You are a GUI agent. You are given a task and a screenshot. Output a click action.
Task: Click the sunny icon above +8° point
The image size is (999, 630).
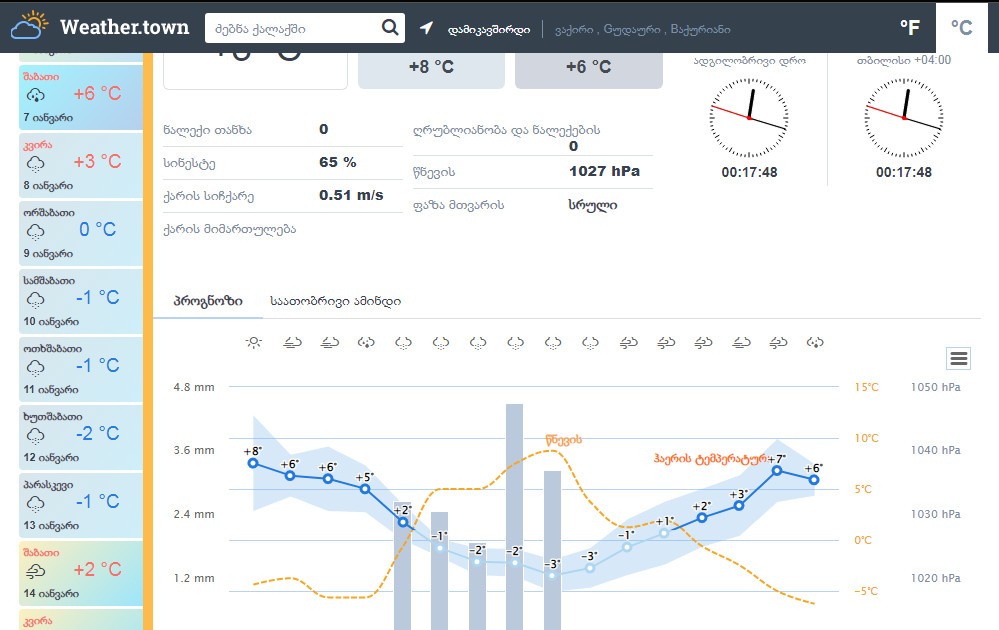pyautogui.click(x=254, y=343)
